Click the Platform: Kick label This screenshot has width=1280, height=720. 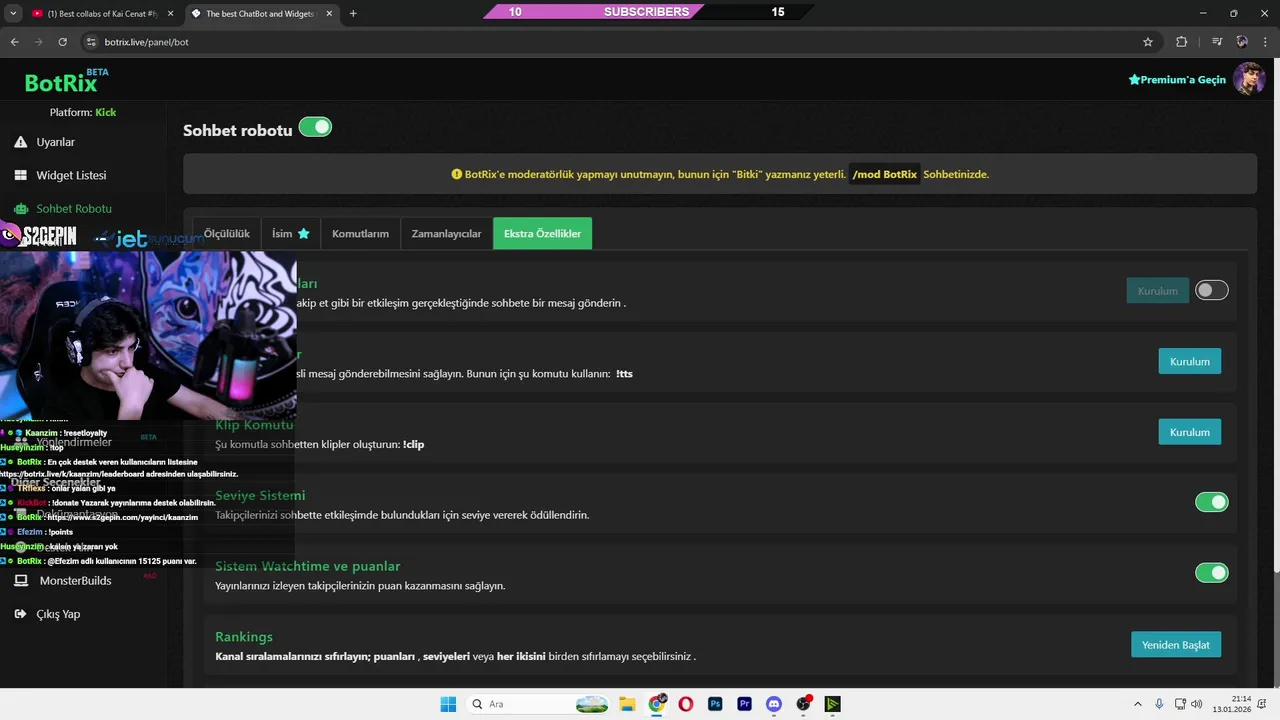pyautogui.click(x=83, y=112)
